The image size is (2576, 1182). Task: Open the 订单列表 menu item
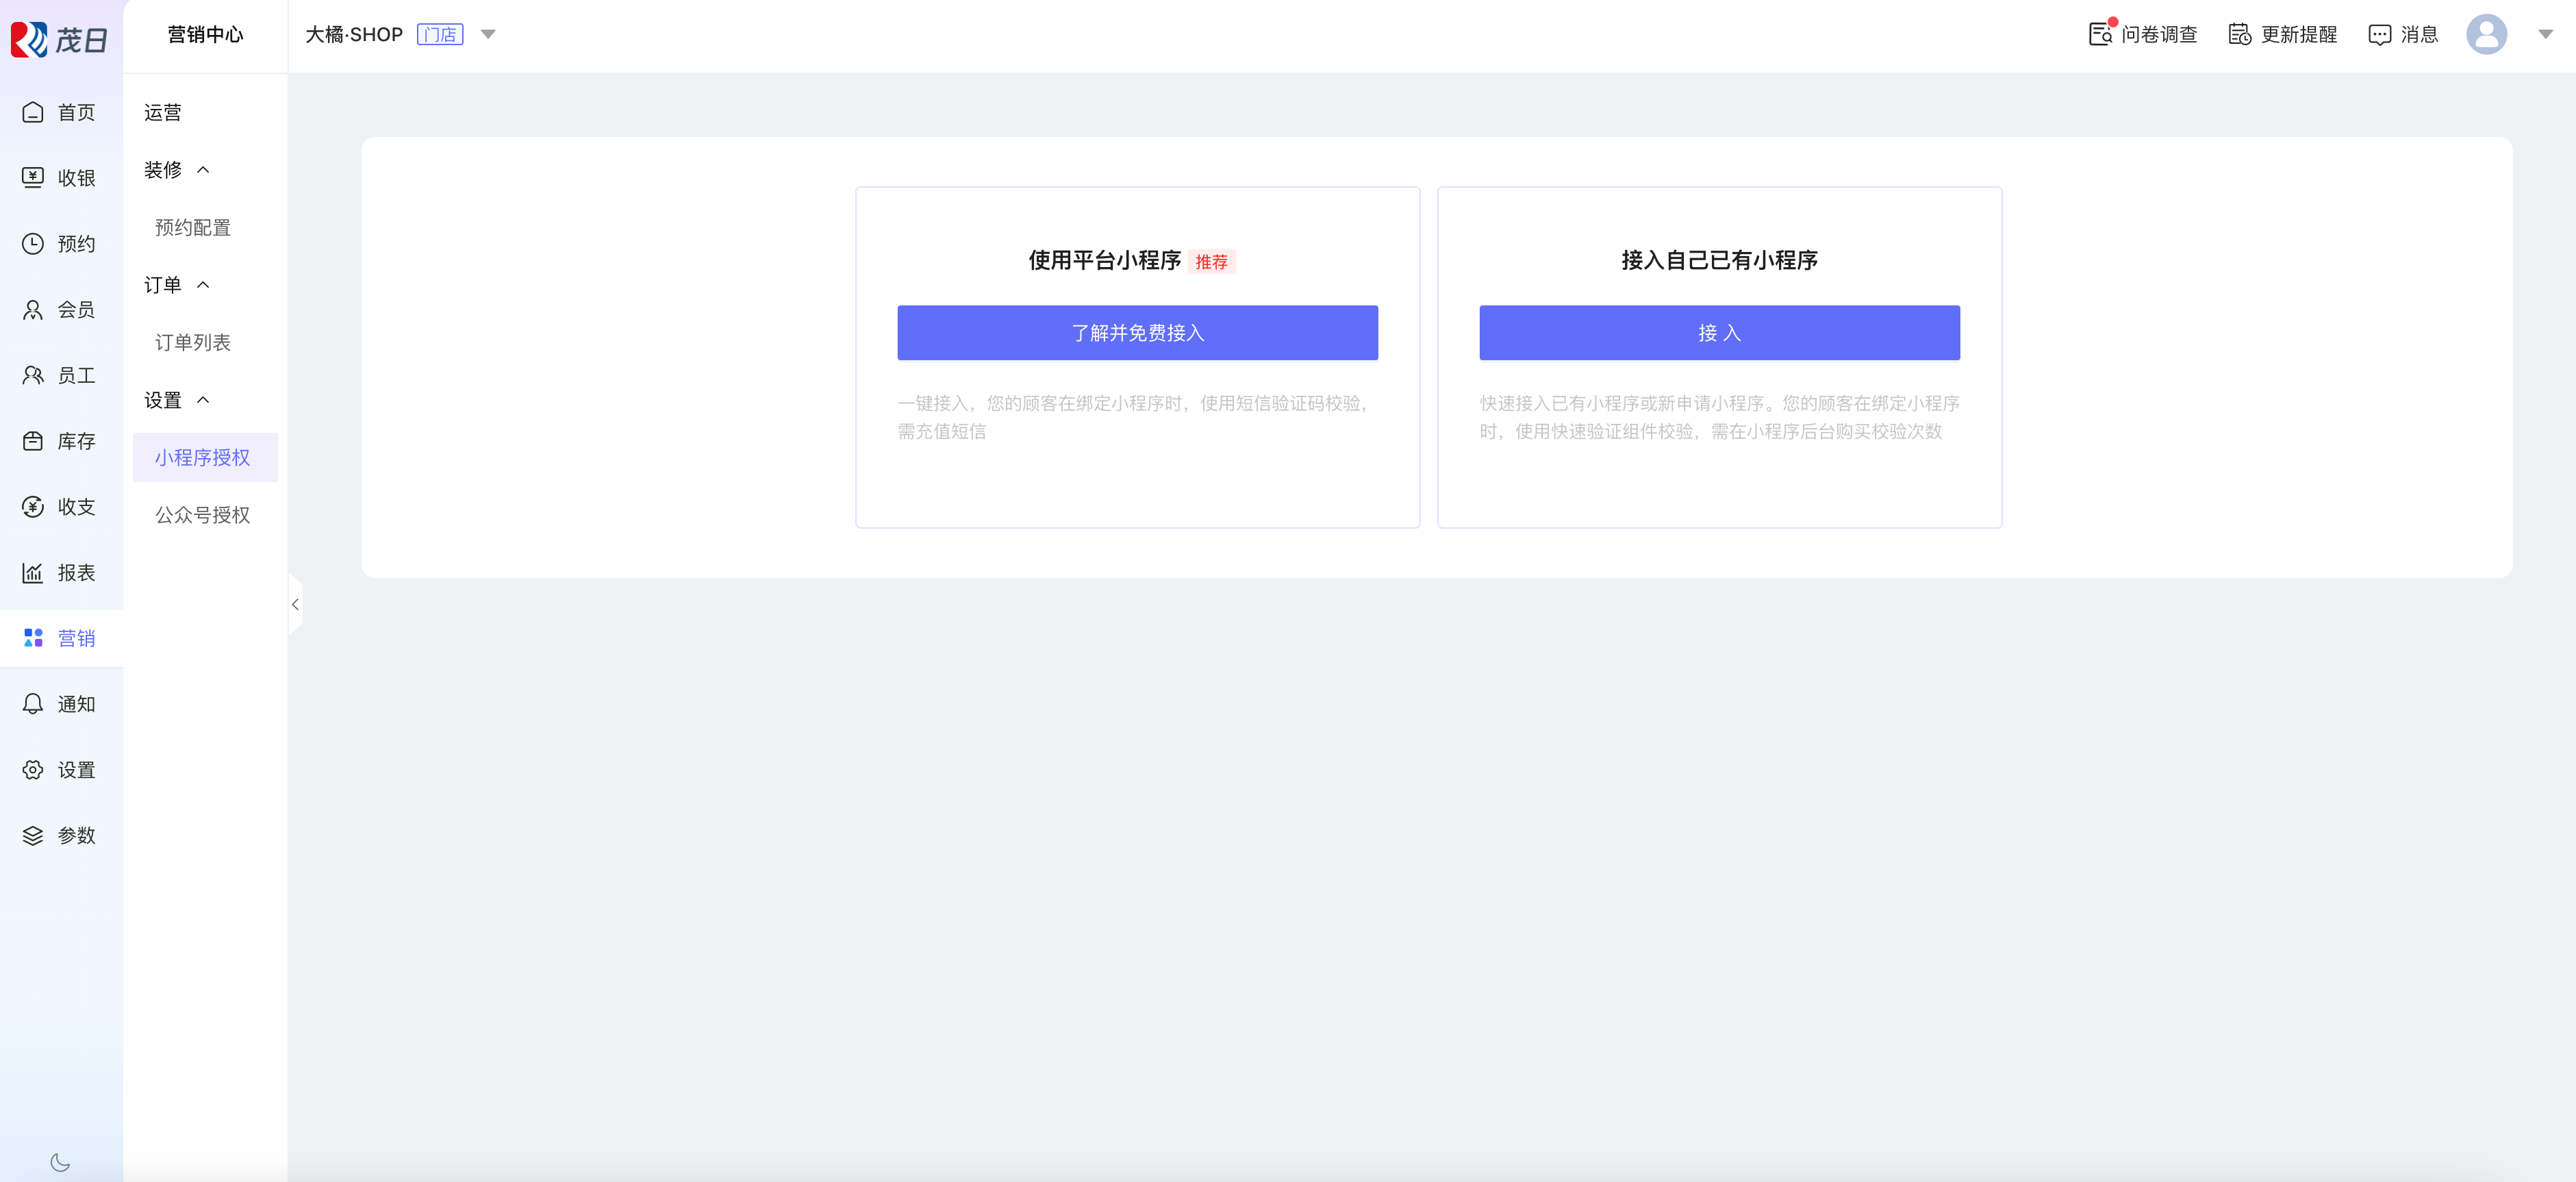193,343
